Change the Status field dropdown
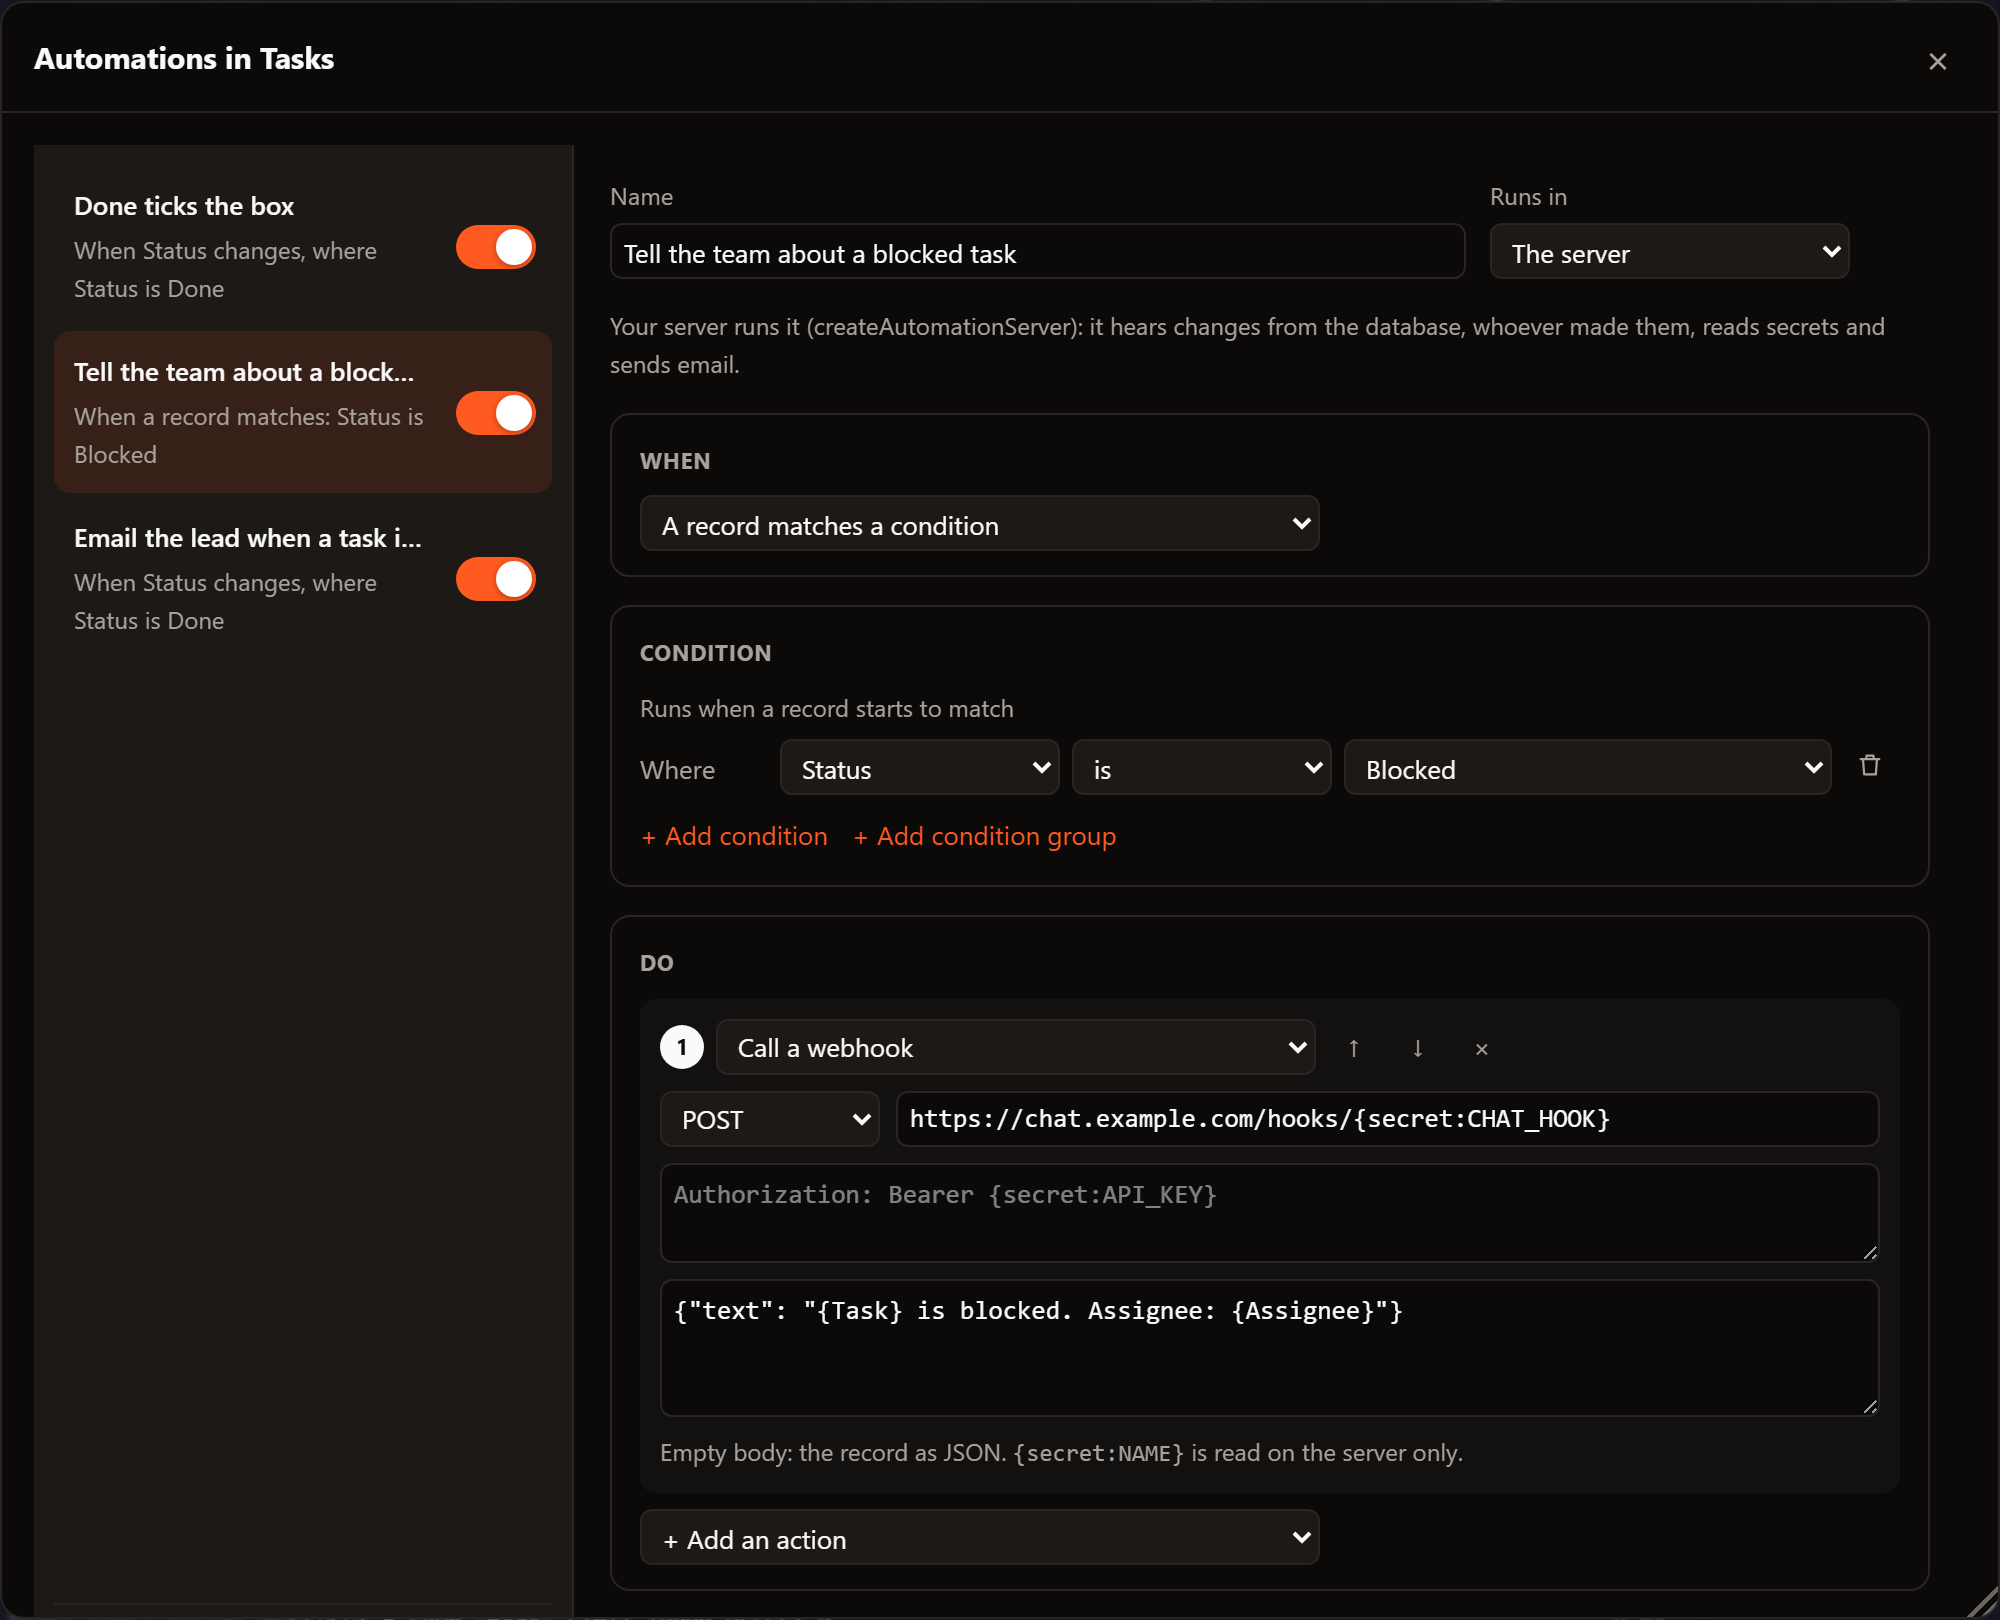The width and height of the screenshot is (2000, 1620). pyautogui.click(x=919, y=768)
